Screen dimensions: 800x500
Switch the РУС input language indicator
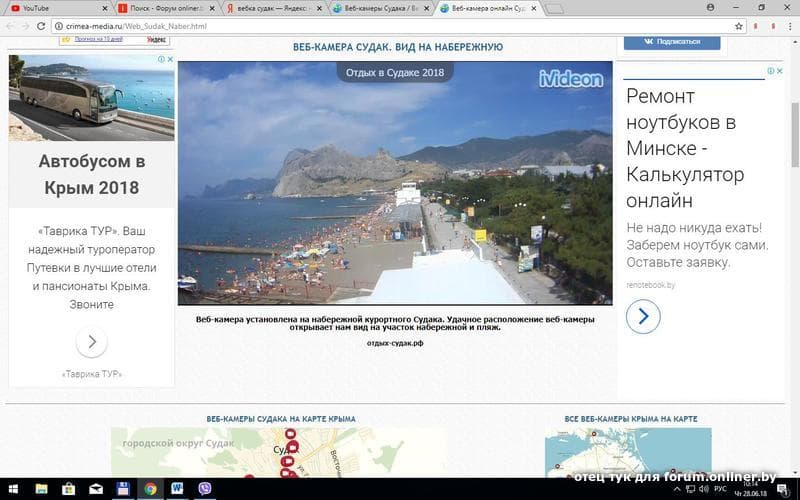point(720,489)
